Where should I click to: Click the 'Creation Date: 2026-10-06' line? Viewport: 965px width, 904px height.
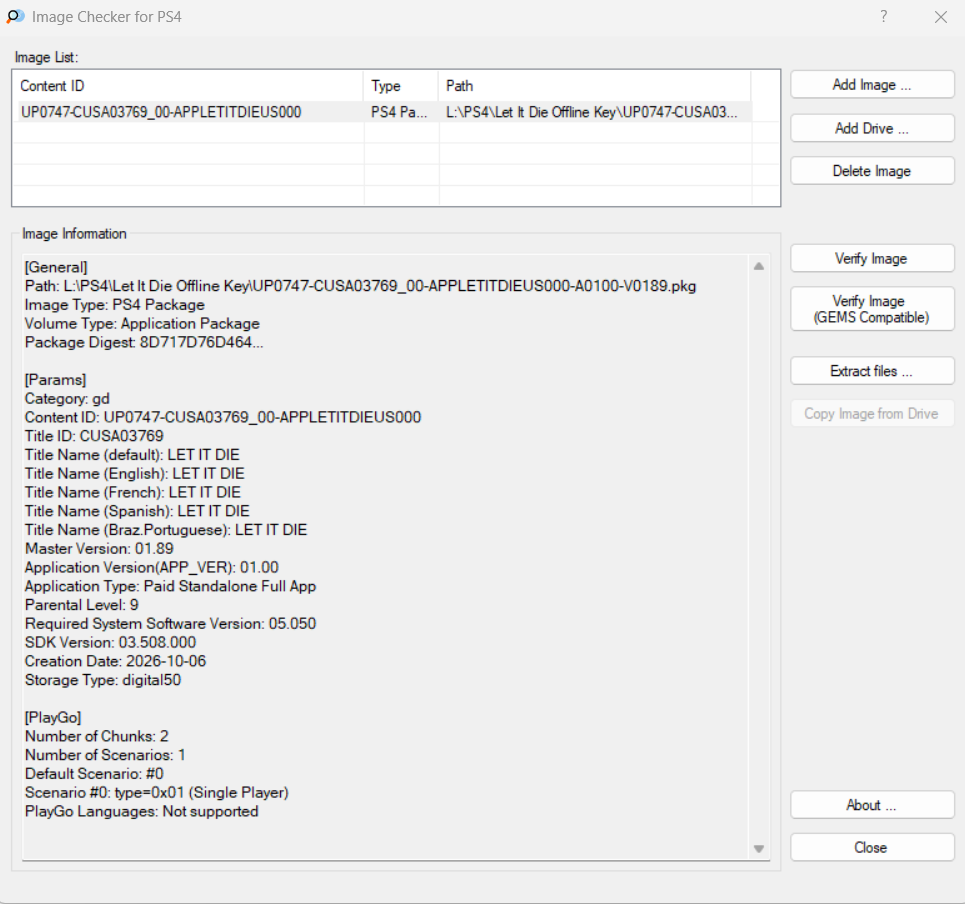[x=116, y=662]
